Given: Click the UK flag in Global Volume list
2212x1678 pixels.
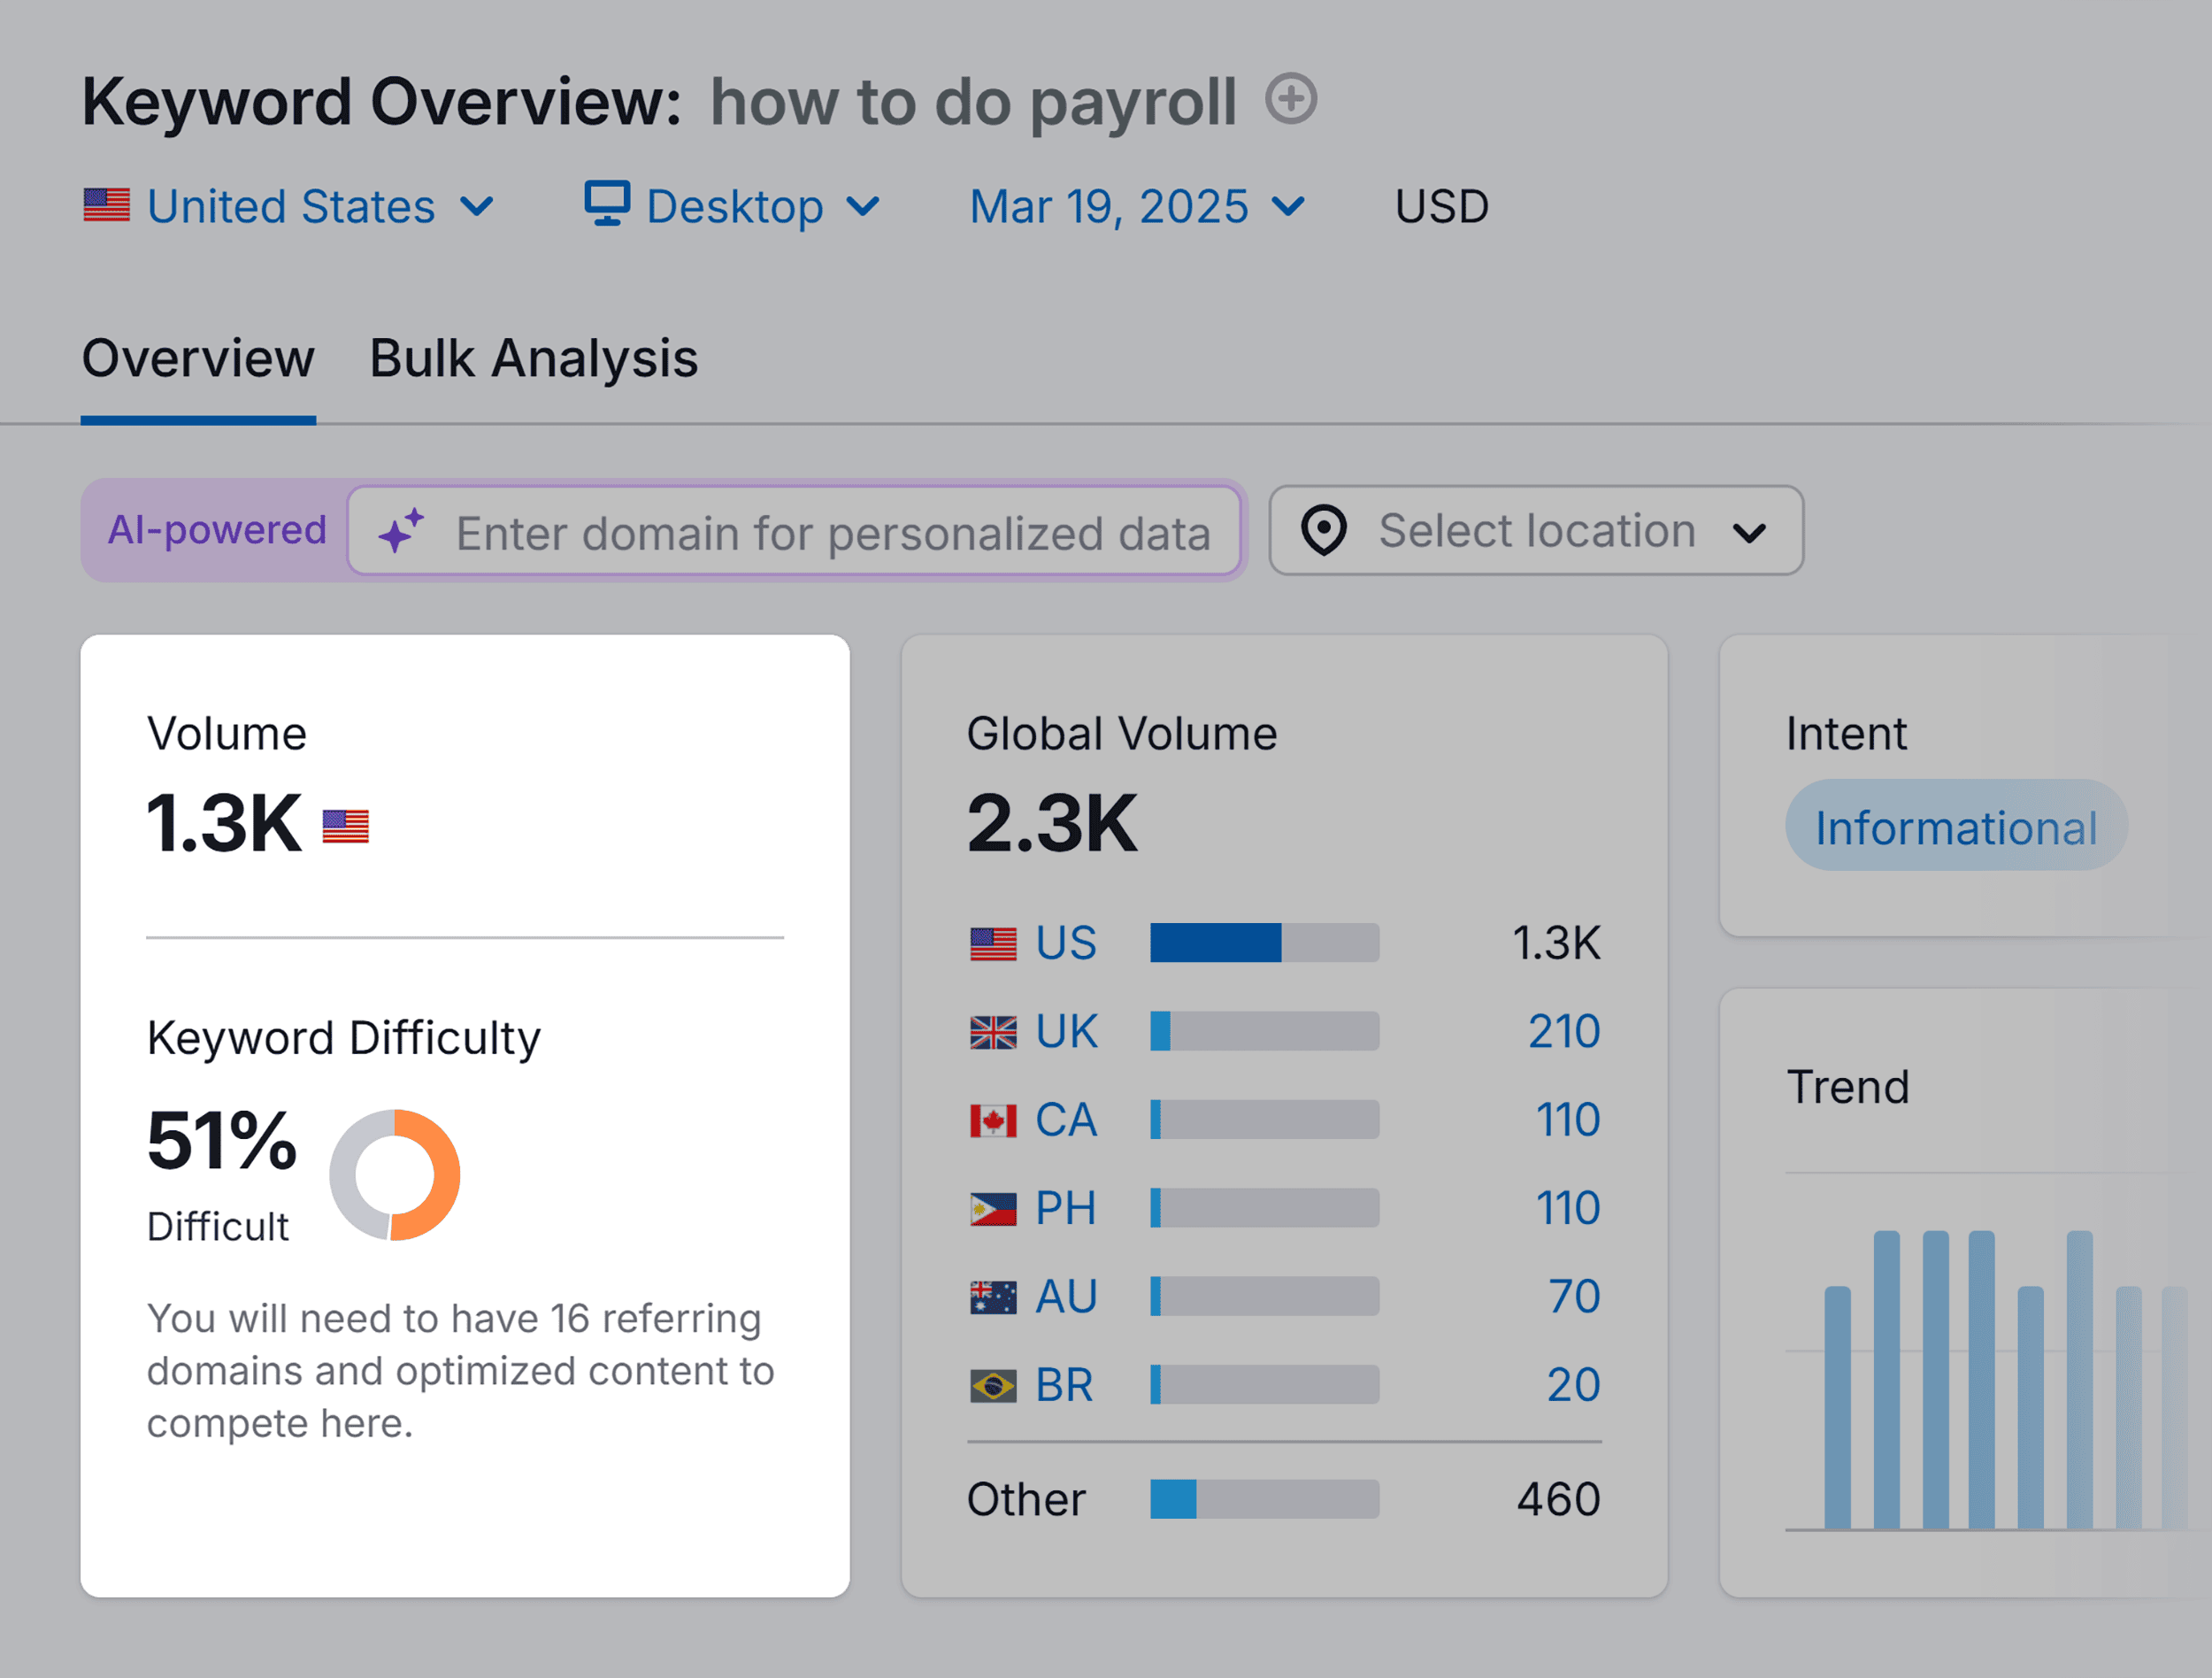Looking at the screenshot, I should [x=993, y=1031].
